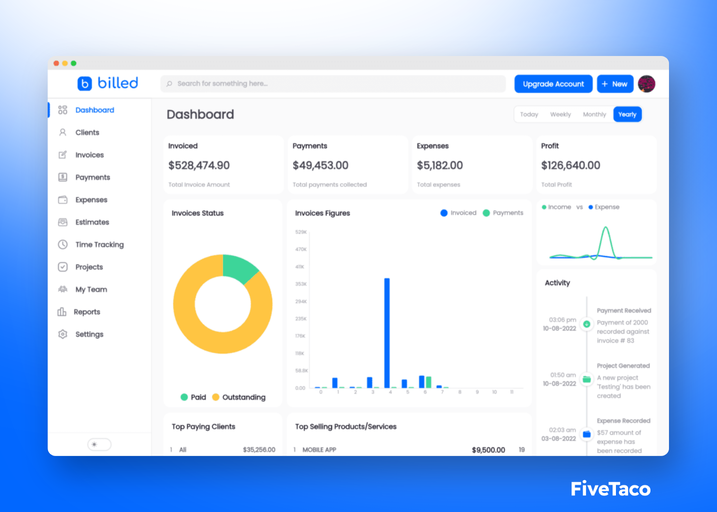Toggle the Outstanding legend item
The height and width of the screenshot is (512, 717).
click(x=239, y=397)
